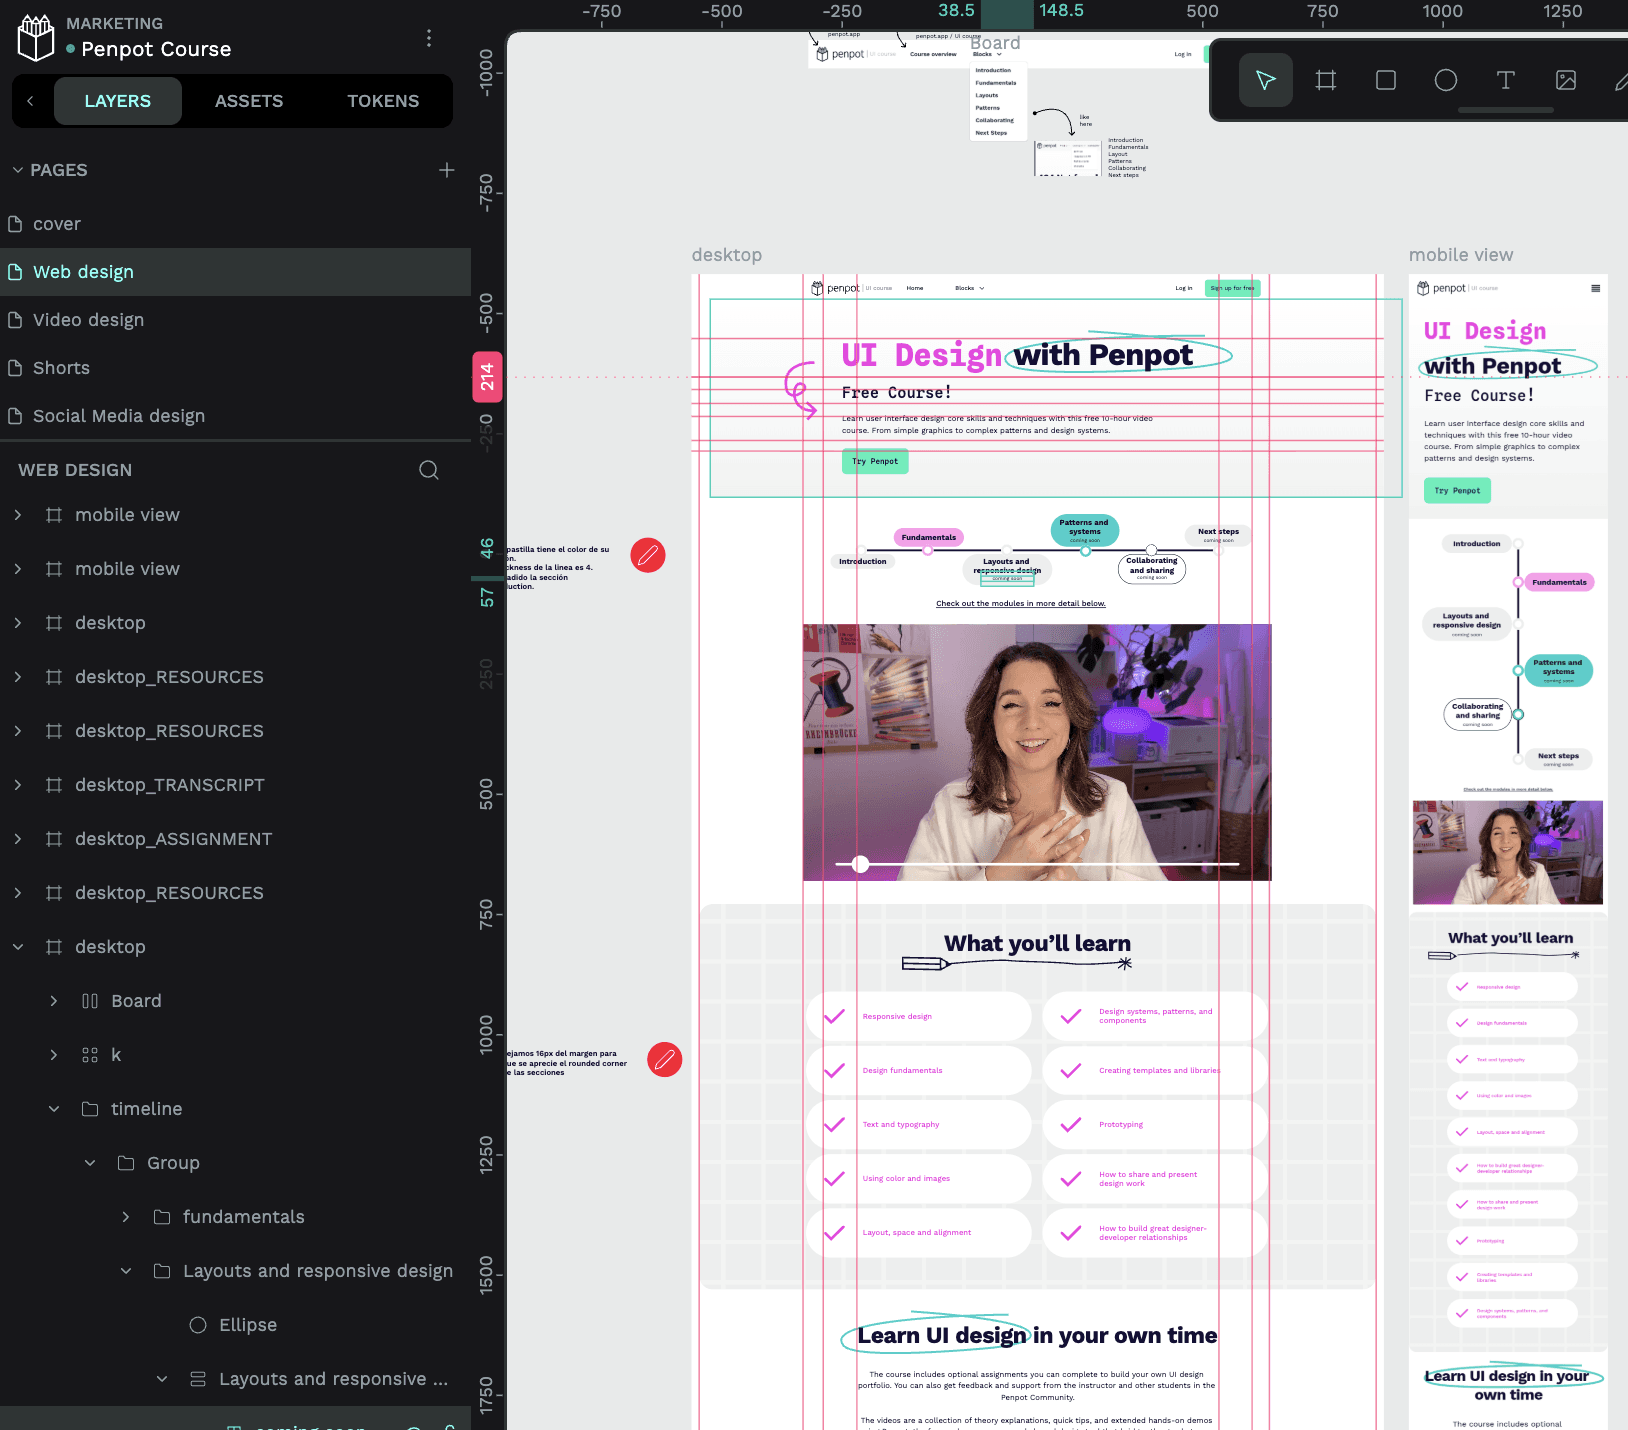Viewport: 1628px width, 1430px height.
Task: Collapse the sidebar with the back chevron
Action: tap(30, 101)
